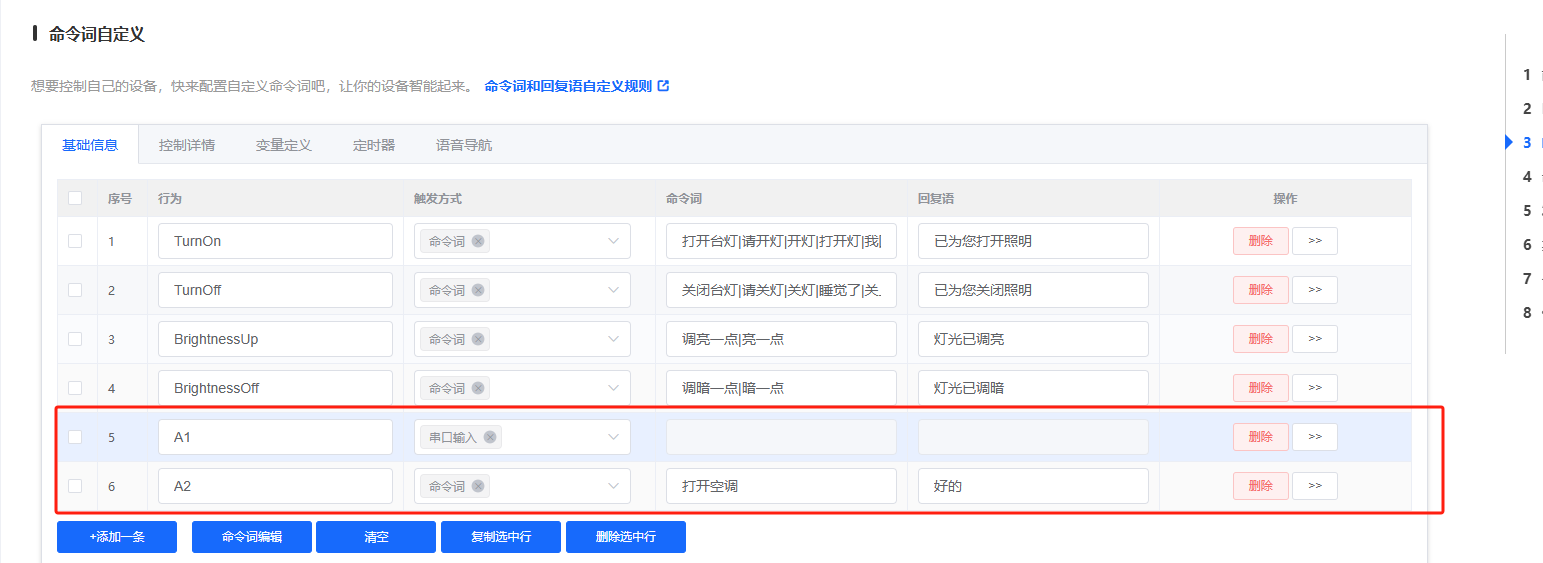
Task: Click >> button in TurnOn row
Action: point(1315,241)
